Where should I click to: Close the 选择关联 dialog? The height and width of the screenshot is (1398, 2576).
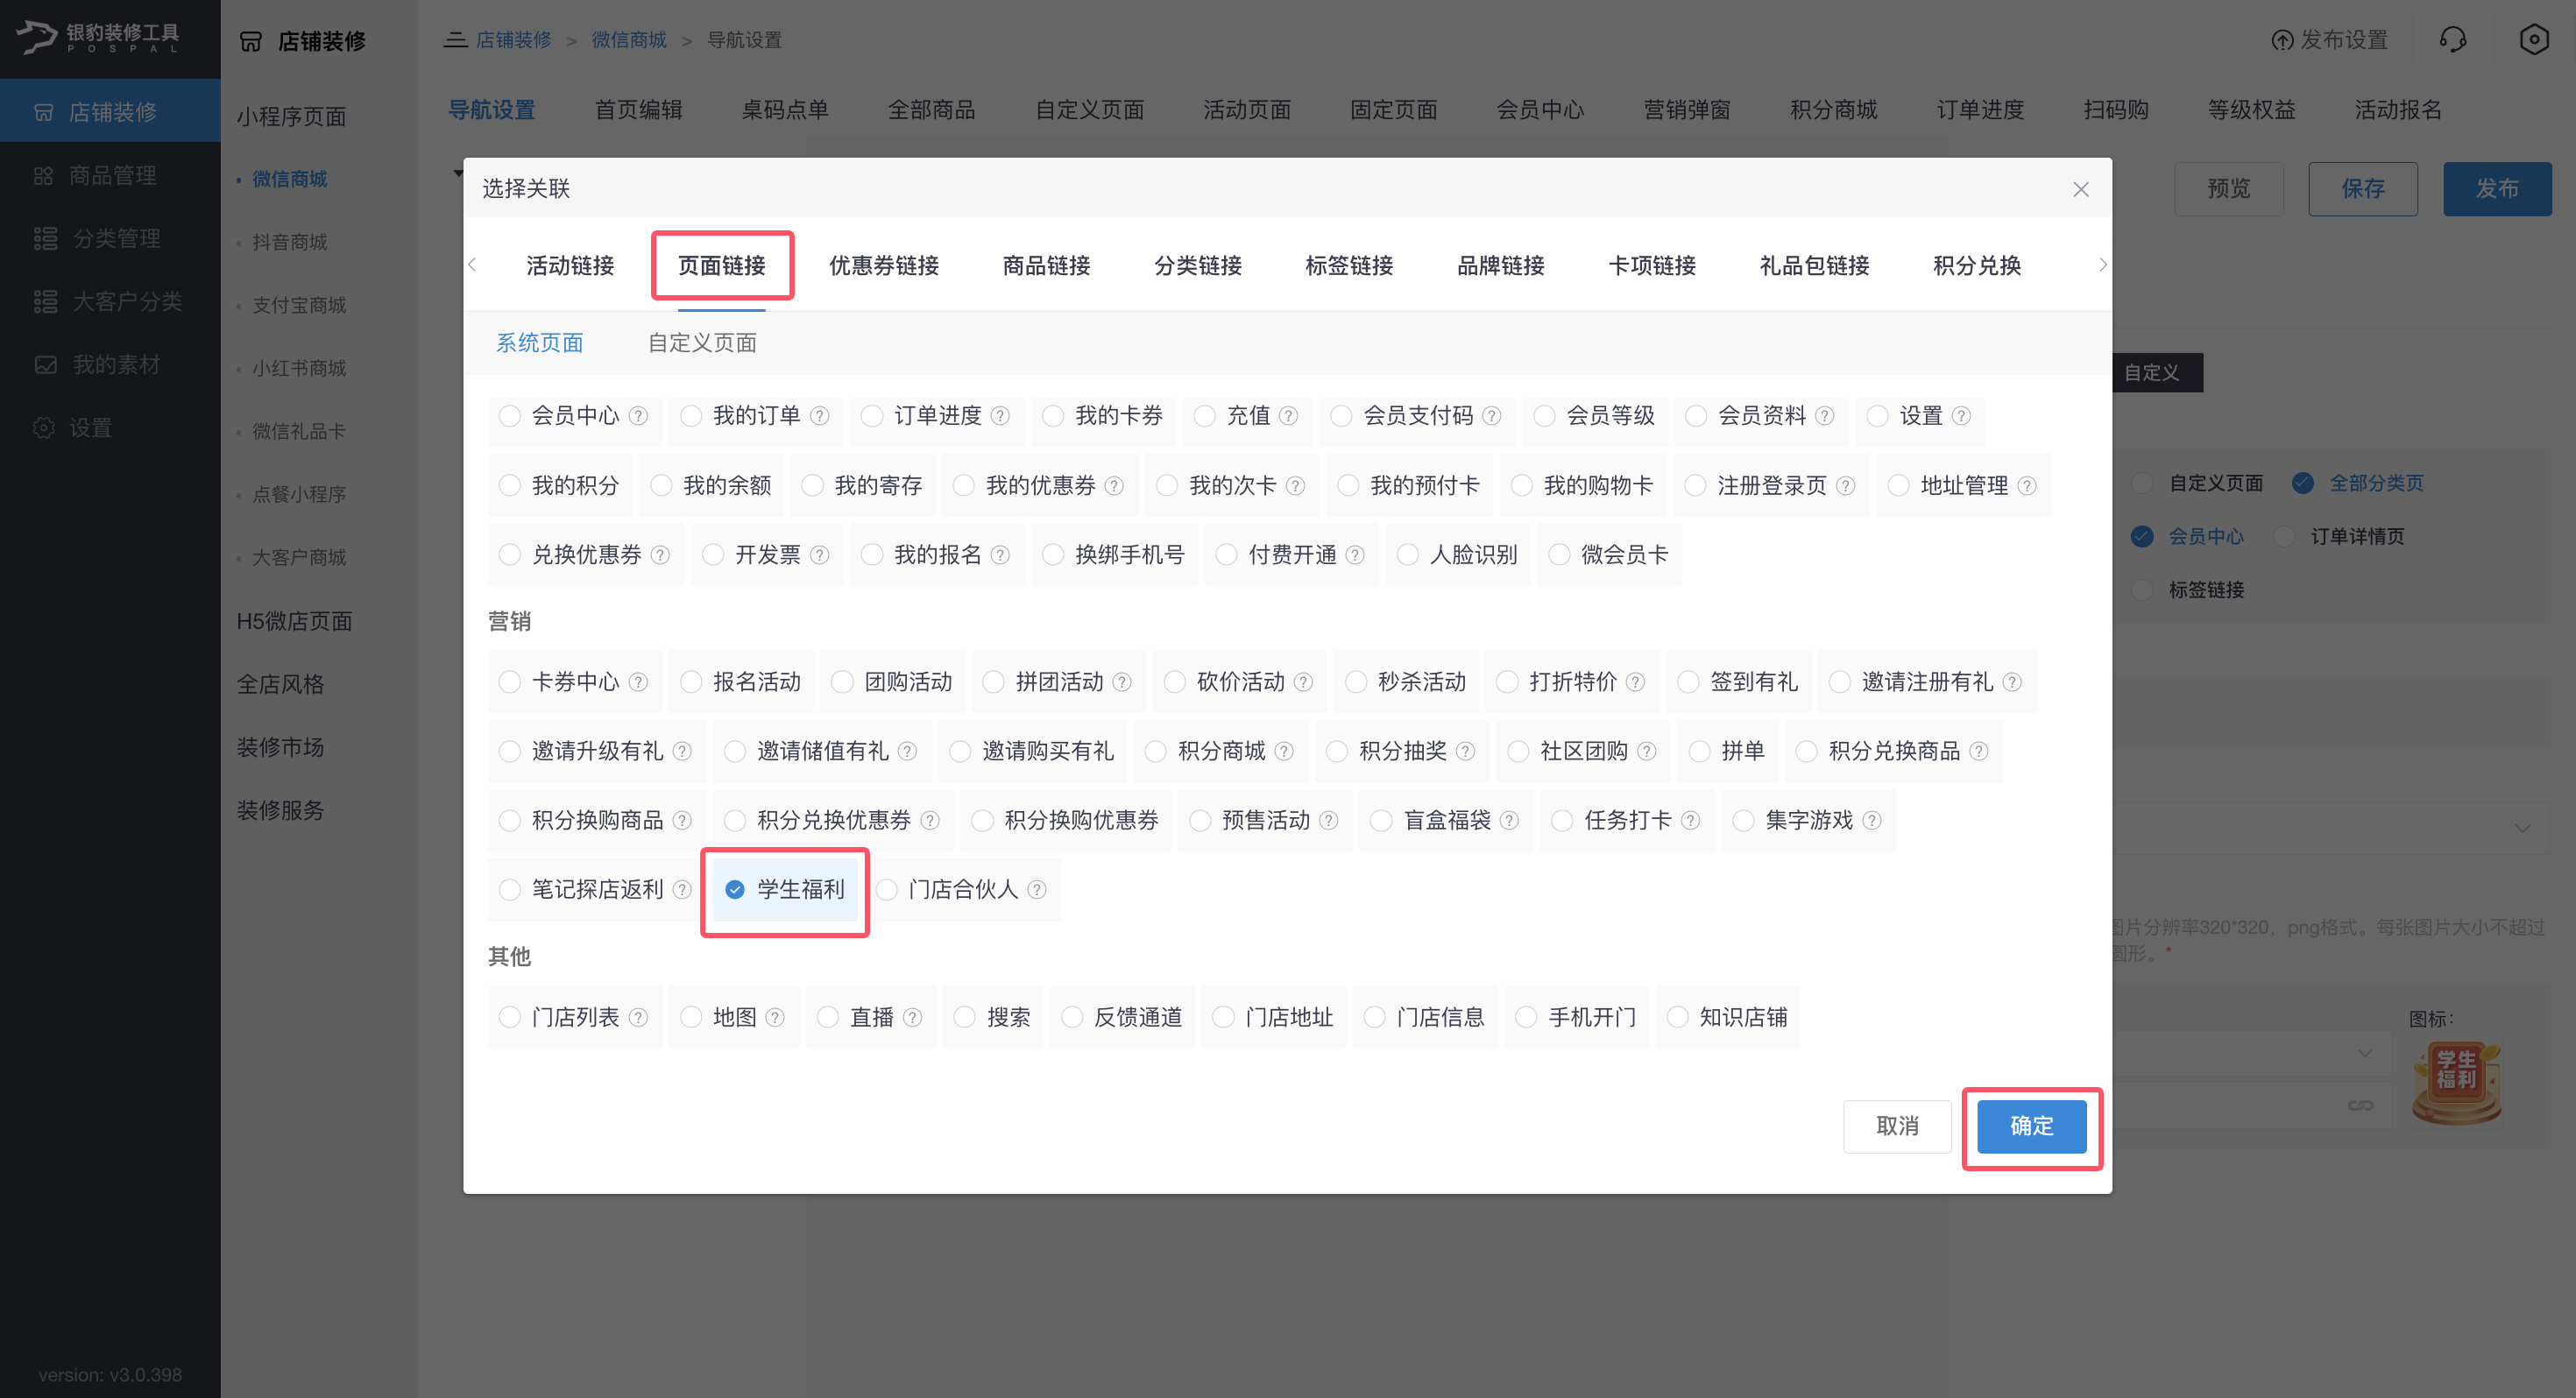coord(2081,189)
